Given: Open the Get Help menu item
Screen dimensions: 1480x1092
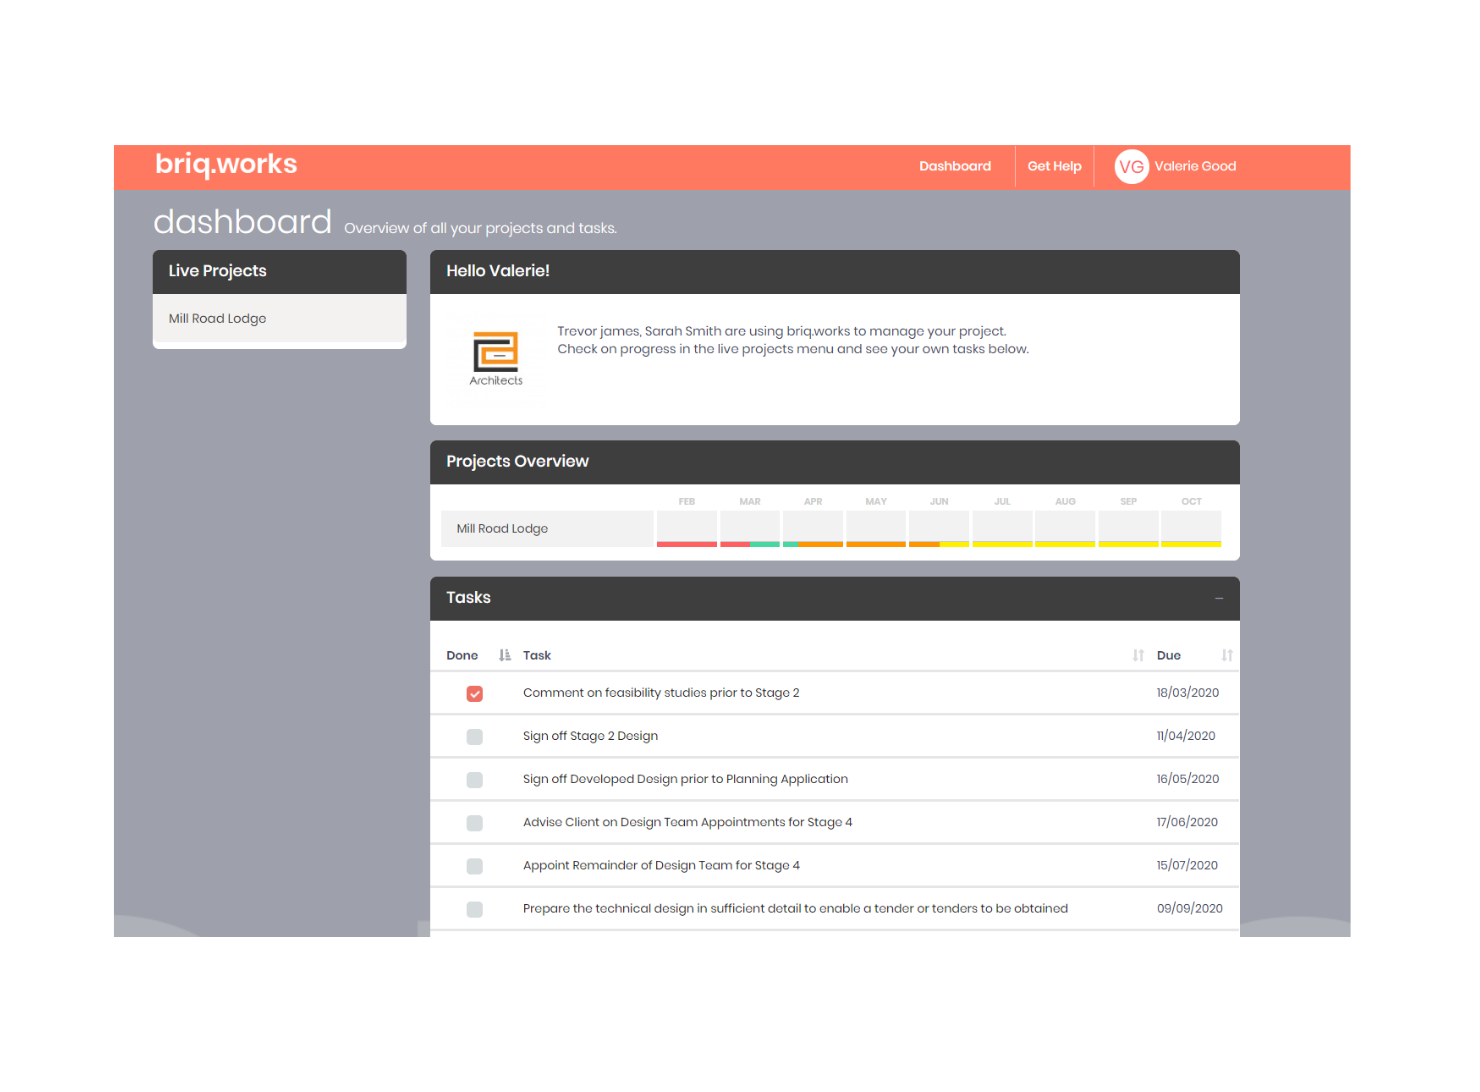Looking at the screenshot, I should (x=1054, y=167).
